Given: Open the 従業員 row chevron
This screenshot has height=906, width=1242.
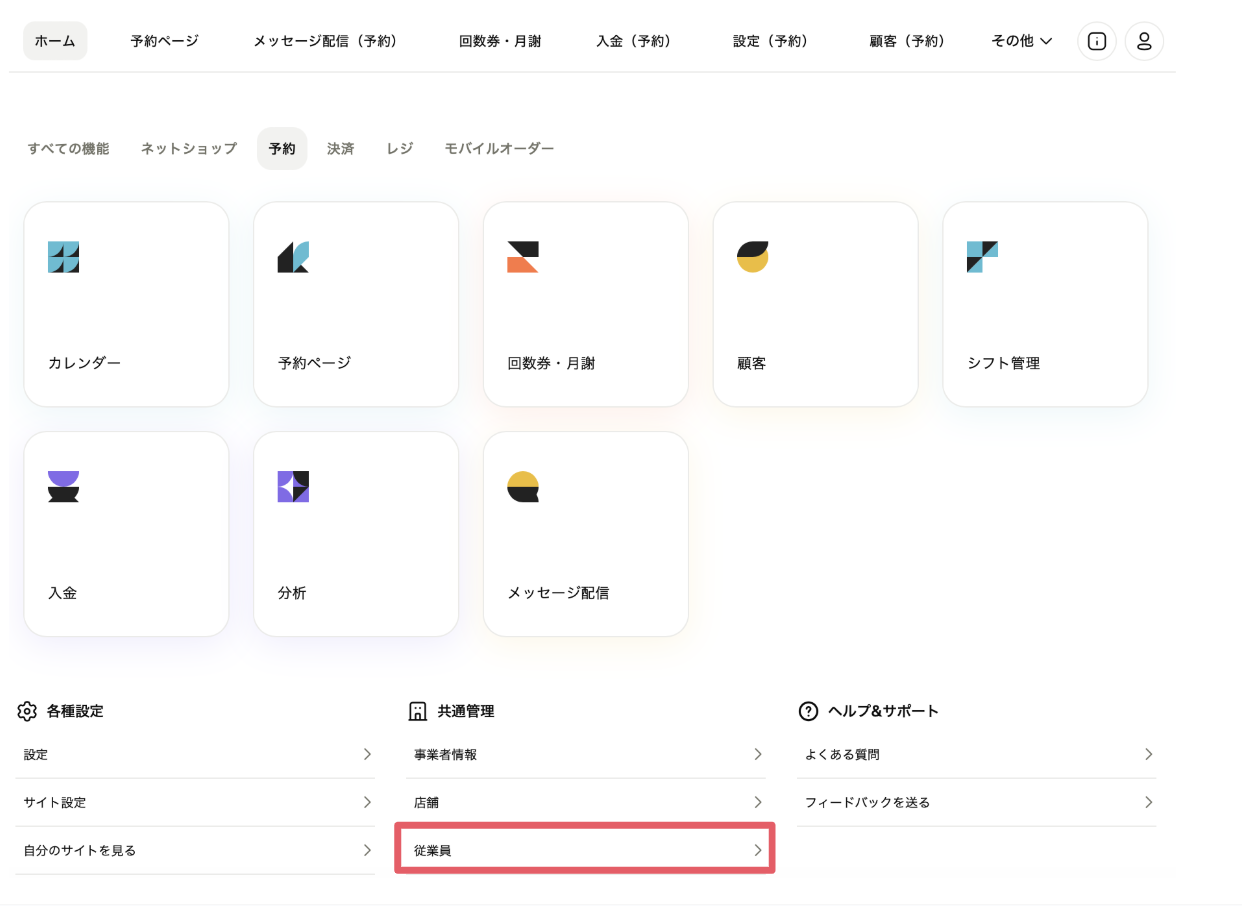Looking at the screenshot, I should (x=758, y=850).
